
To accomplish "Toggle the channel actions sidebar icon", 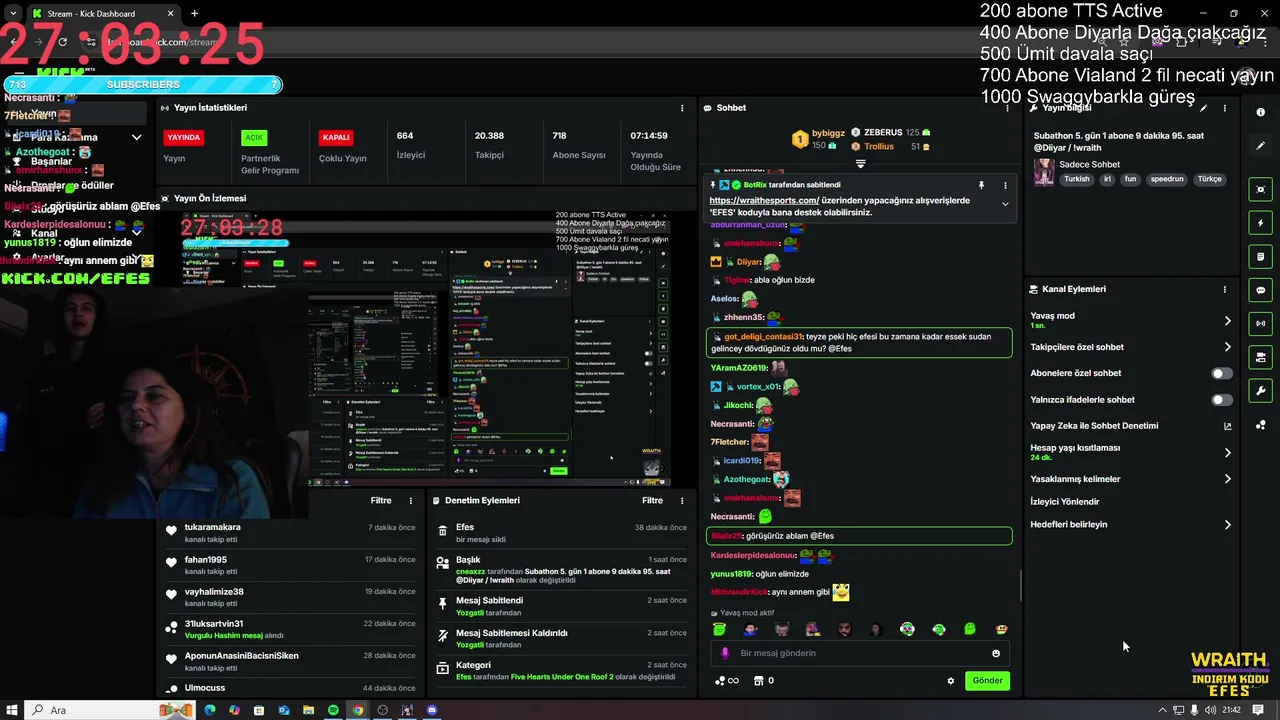I will click(x=1260, y=357).
